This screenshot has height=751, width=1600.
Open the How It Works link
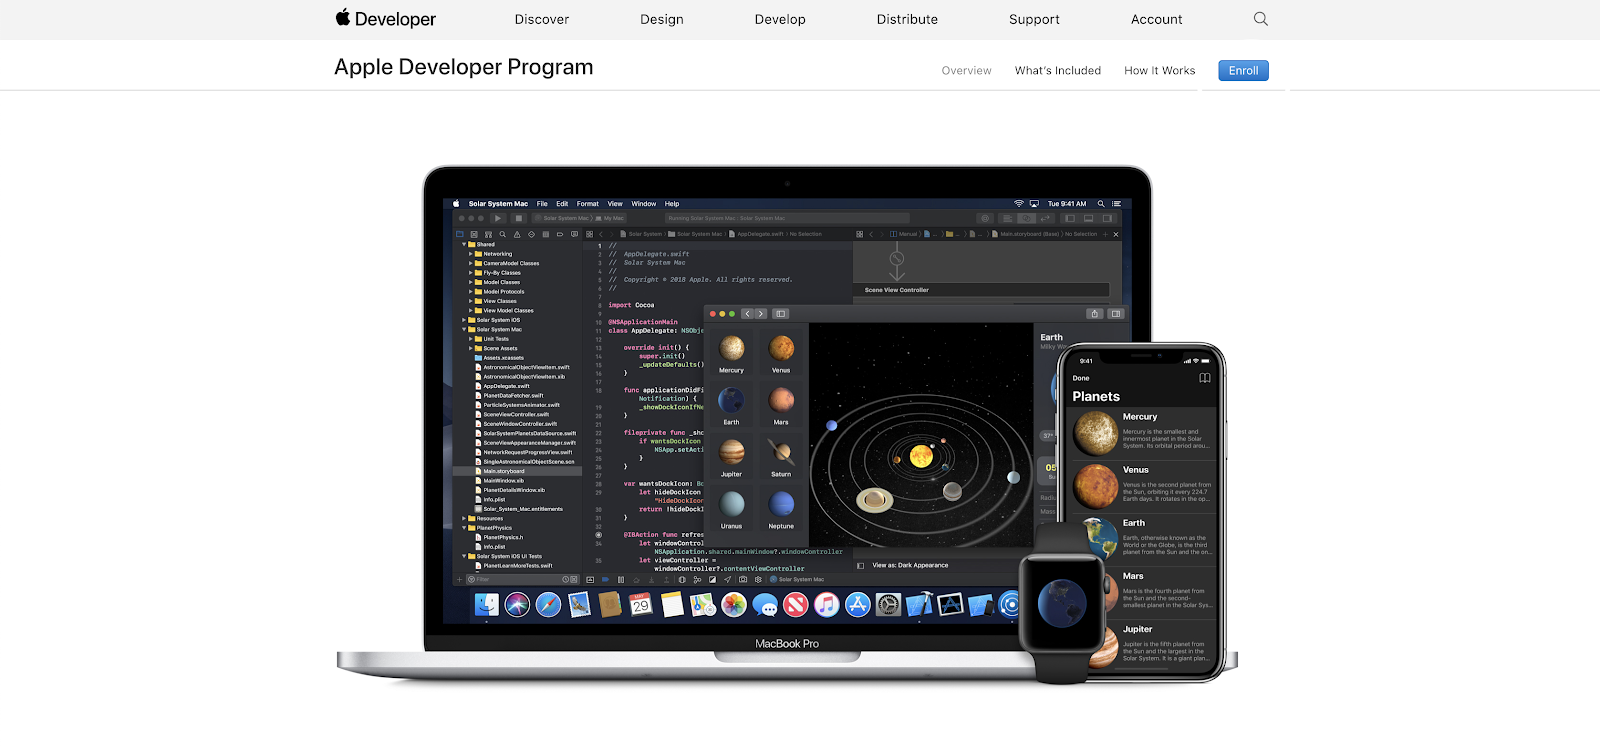[1159, 70]
